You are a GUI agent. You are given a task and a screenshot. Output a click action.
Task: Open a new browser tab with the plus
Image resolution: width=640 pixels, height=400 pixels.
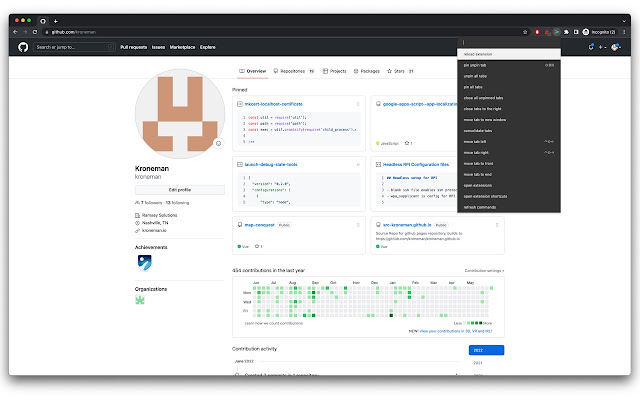[x=56, y=21]
